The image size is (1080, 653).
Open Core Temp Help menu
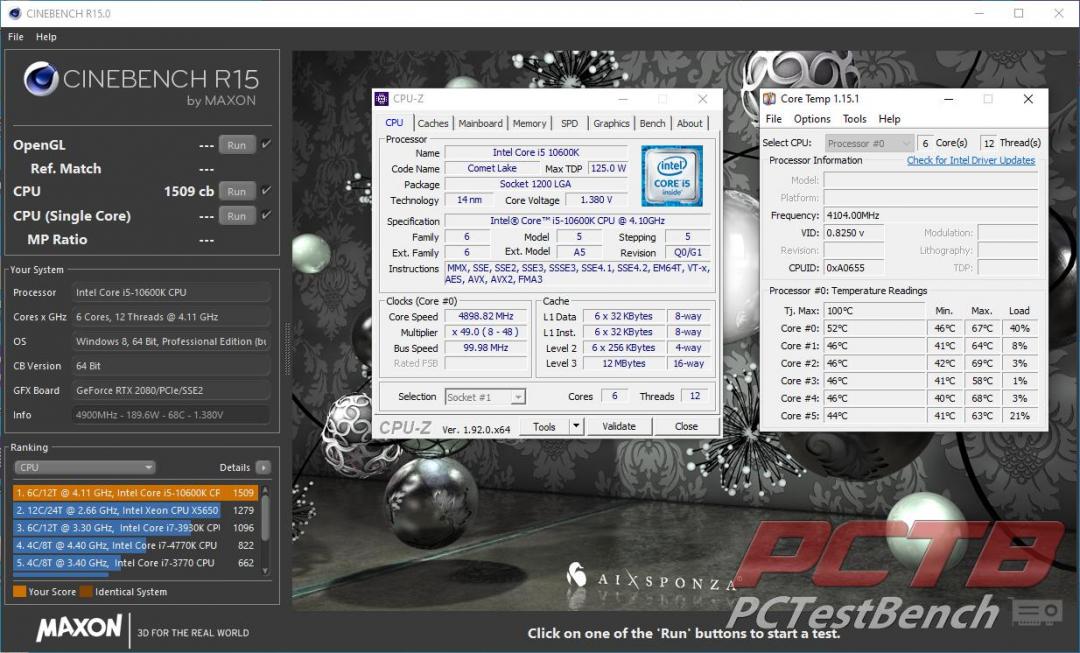pyautogui.click(x=889, y=118)
